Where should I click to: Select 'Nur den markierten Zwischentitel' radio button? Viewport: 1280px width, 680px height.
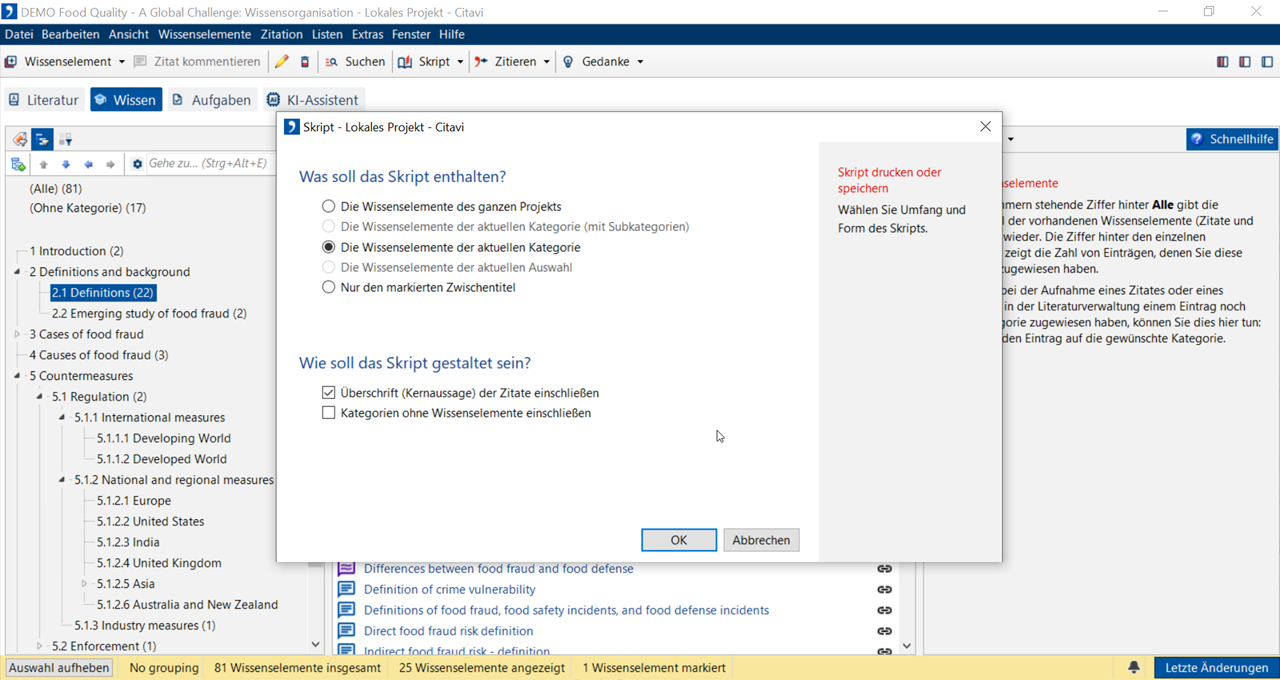(328, 288)
